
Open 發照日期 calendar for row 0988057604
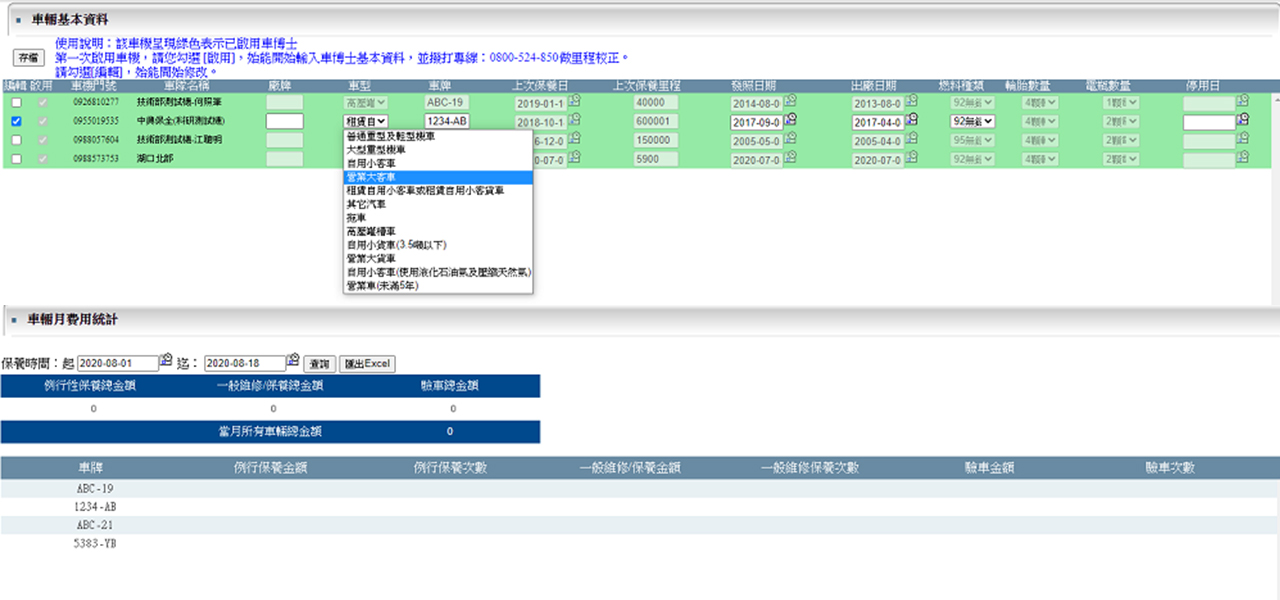791,139
